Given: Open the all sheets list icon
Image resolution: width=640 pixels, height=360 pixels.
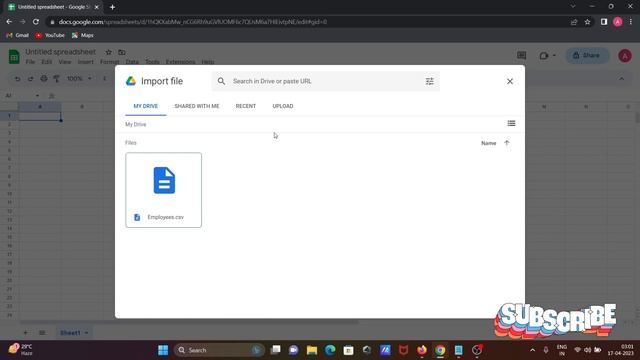Looking at the screenshot, I should pos(42,333).
